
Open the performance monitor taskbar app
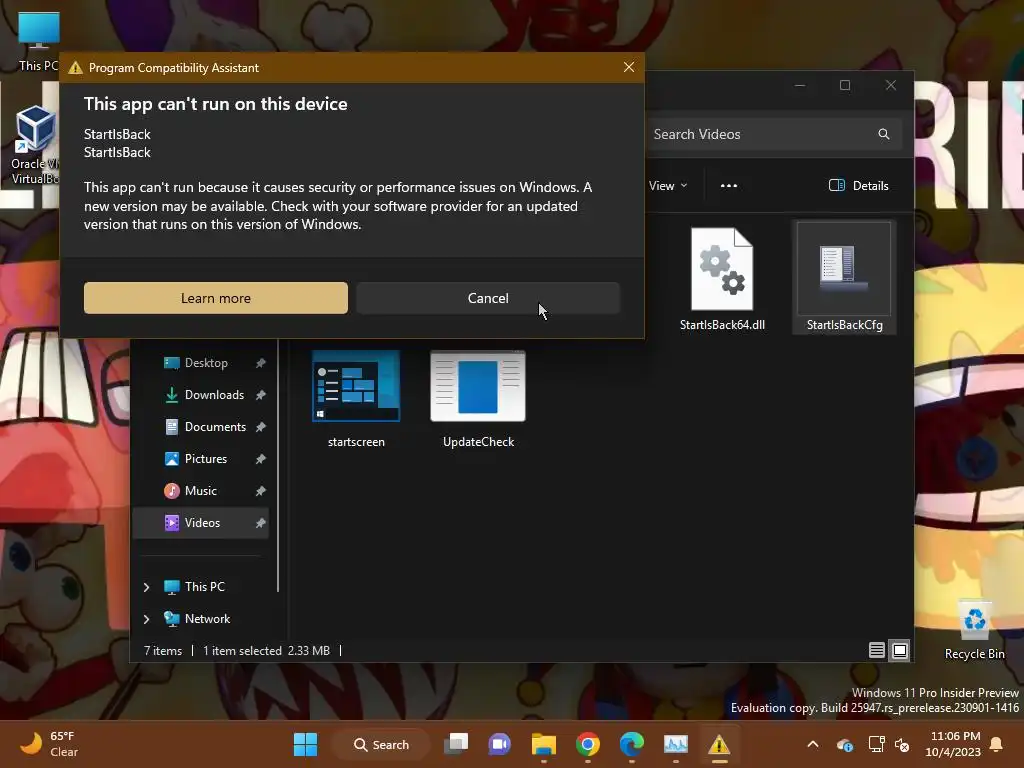[x=675, y=744]
